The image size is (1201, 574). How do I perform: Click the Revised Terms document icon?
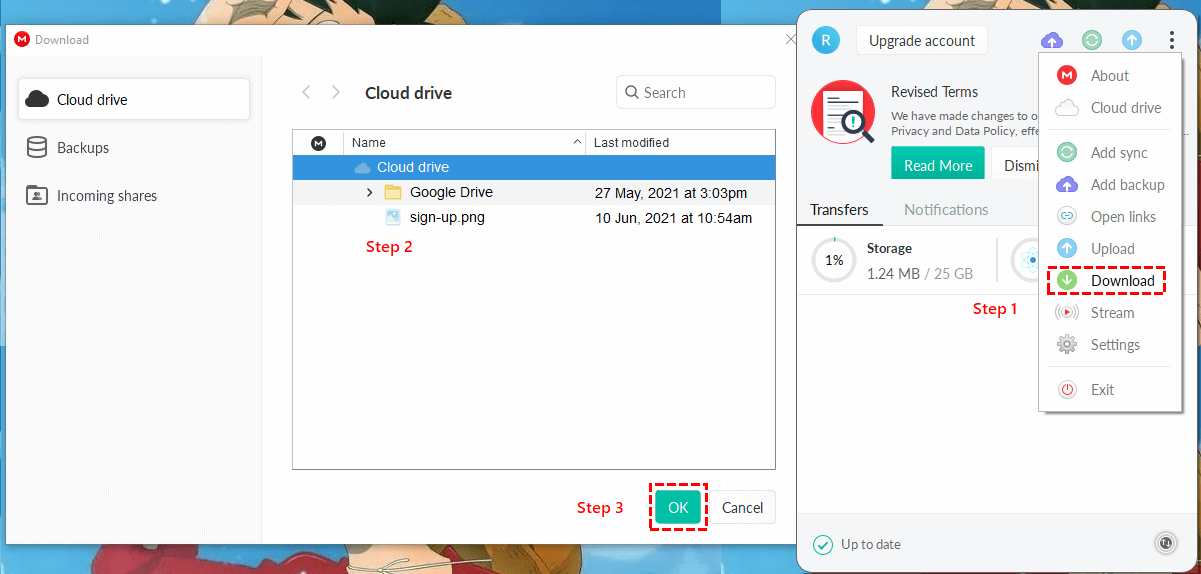(843, 112)
